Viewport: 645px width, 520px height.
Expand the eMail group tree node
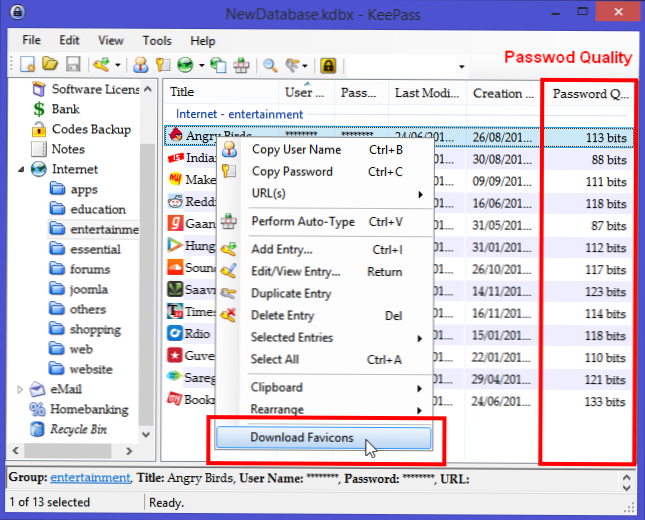pyautogui.click(x=21, y=389)
